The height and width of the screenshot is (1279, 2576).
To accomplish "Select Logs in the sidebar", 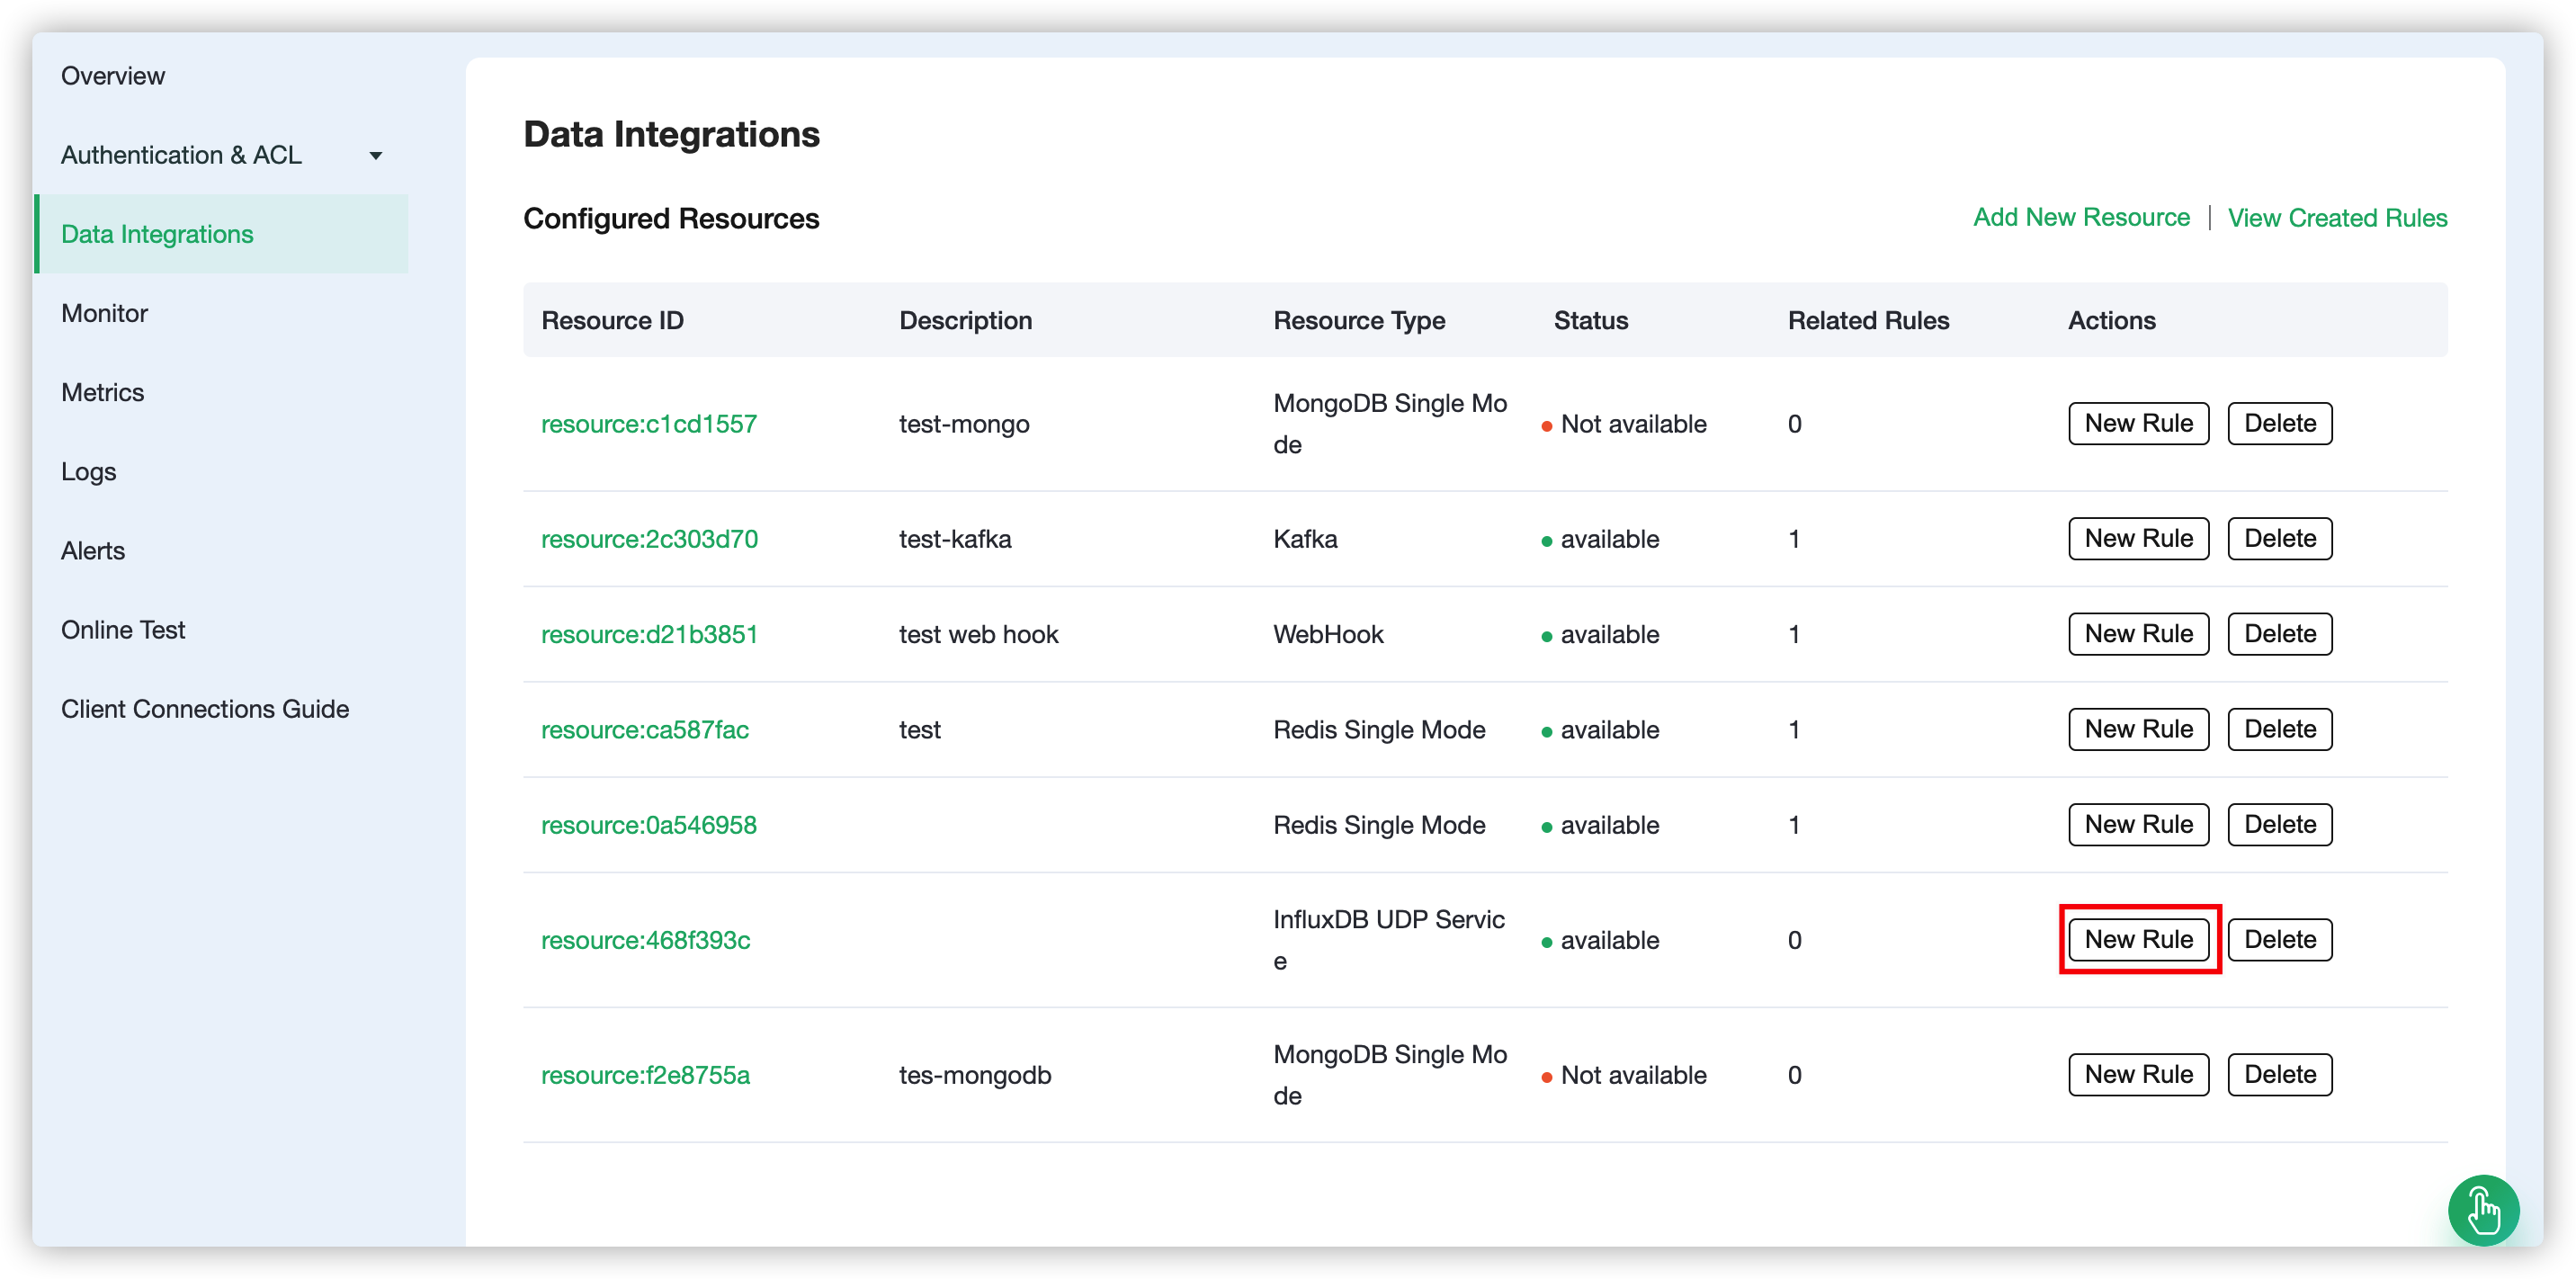I will [88, 471].
